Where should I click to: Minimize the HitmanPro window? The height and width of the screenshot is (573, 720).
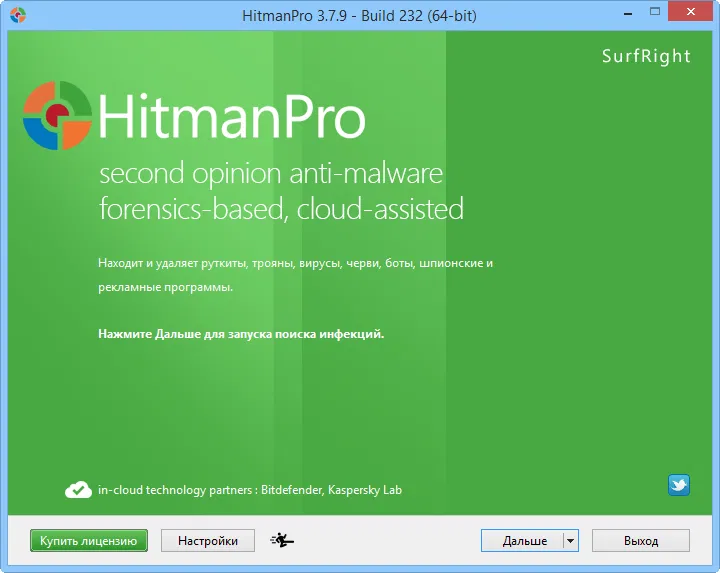pos(628,14)
